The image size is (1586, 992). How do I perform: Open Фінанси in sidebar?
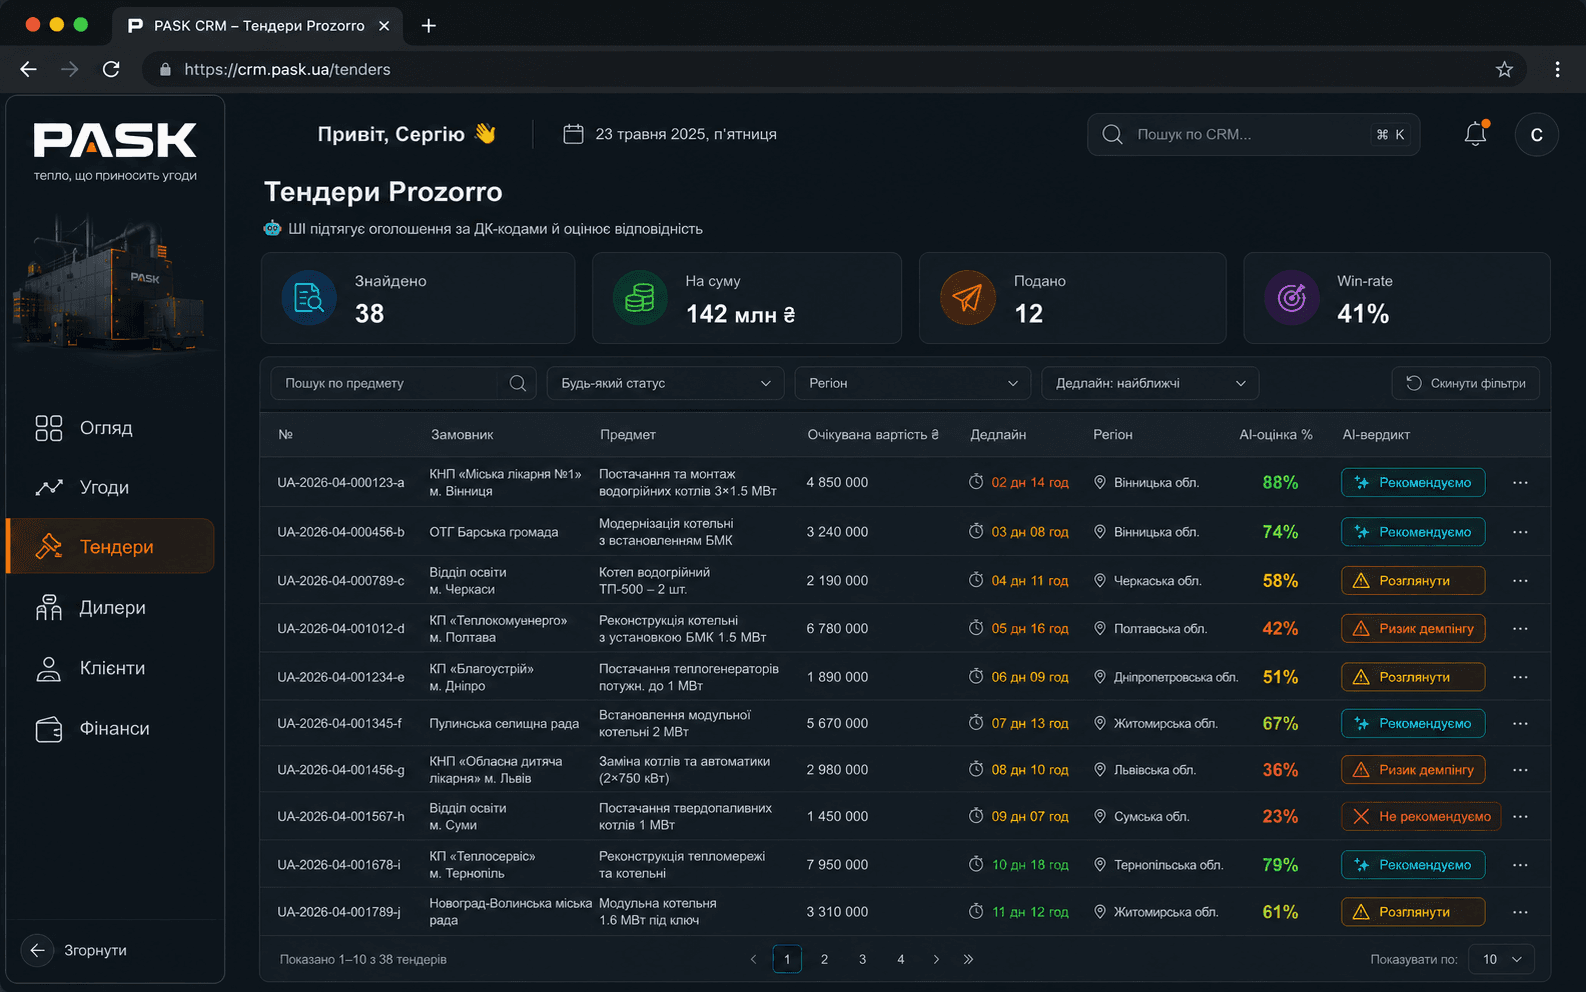click(110, 729)
